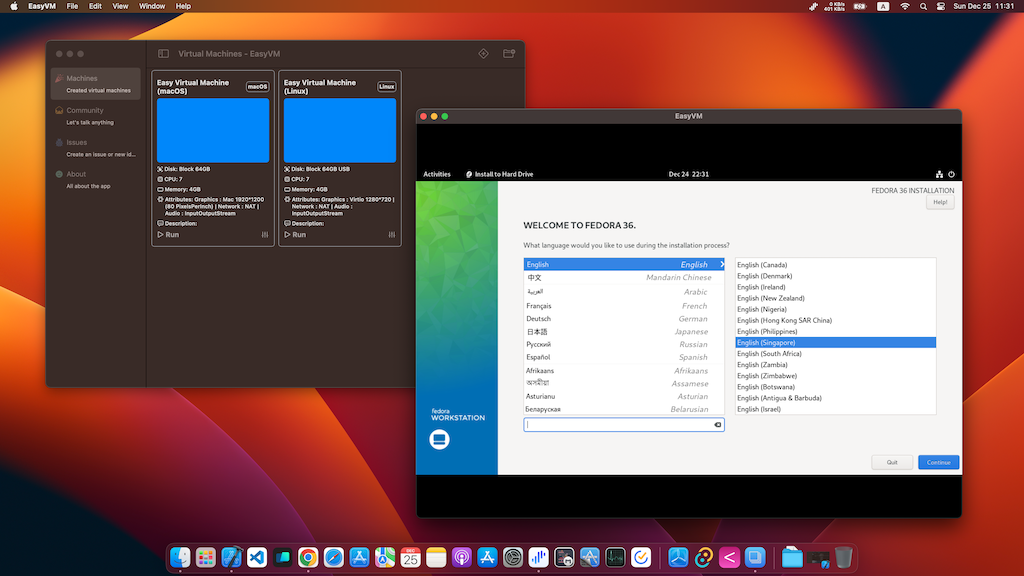The width and height of the screenshot is (1024, 576).
Task: Select Asturianu language row
Action: tap(624, 396)
